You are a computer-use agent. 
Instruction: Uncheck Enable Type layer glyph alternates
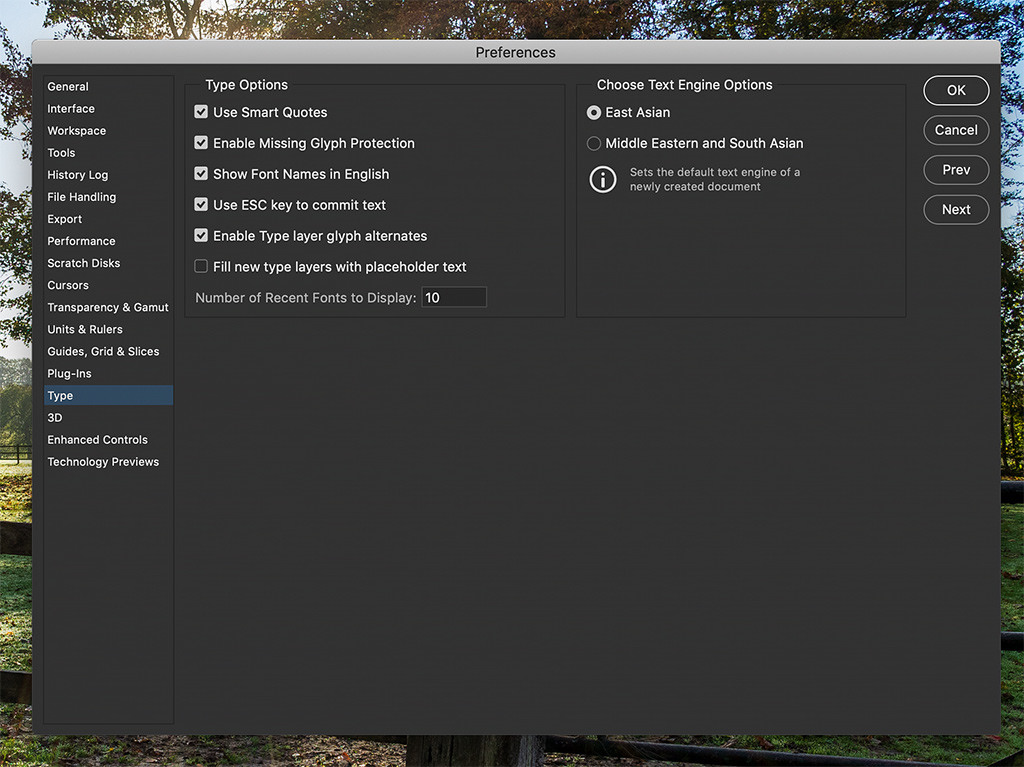tap(201, 237)
